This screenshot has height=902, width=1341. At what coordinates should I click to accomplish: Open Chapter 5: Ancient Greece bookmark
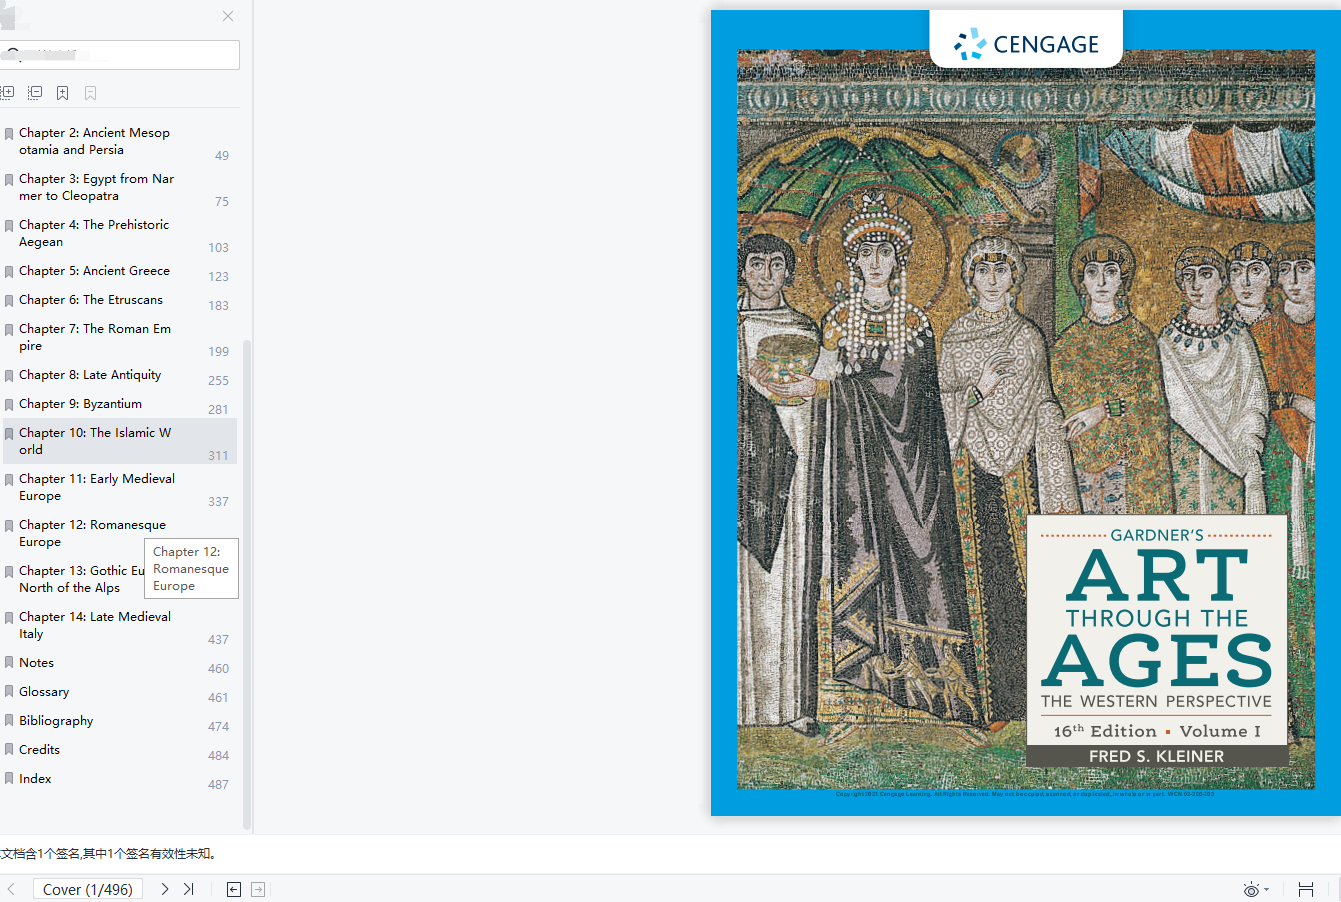click(x=94, y=271)
